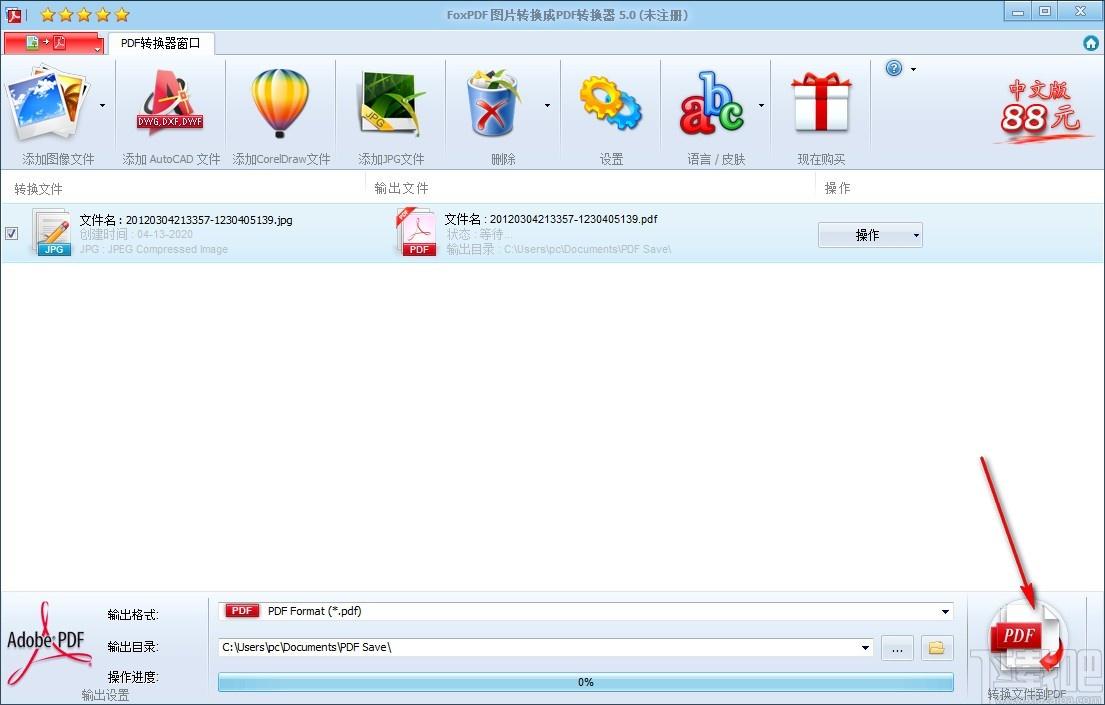Click the Delete (删除) recycle bin icon
1105x705 pixels.
[x=493, y=102]
